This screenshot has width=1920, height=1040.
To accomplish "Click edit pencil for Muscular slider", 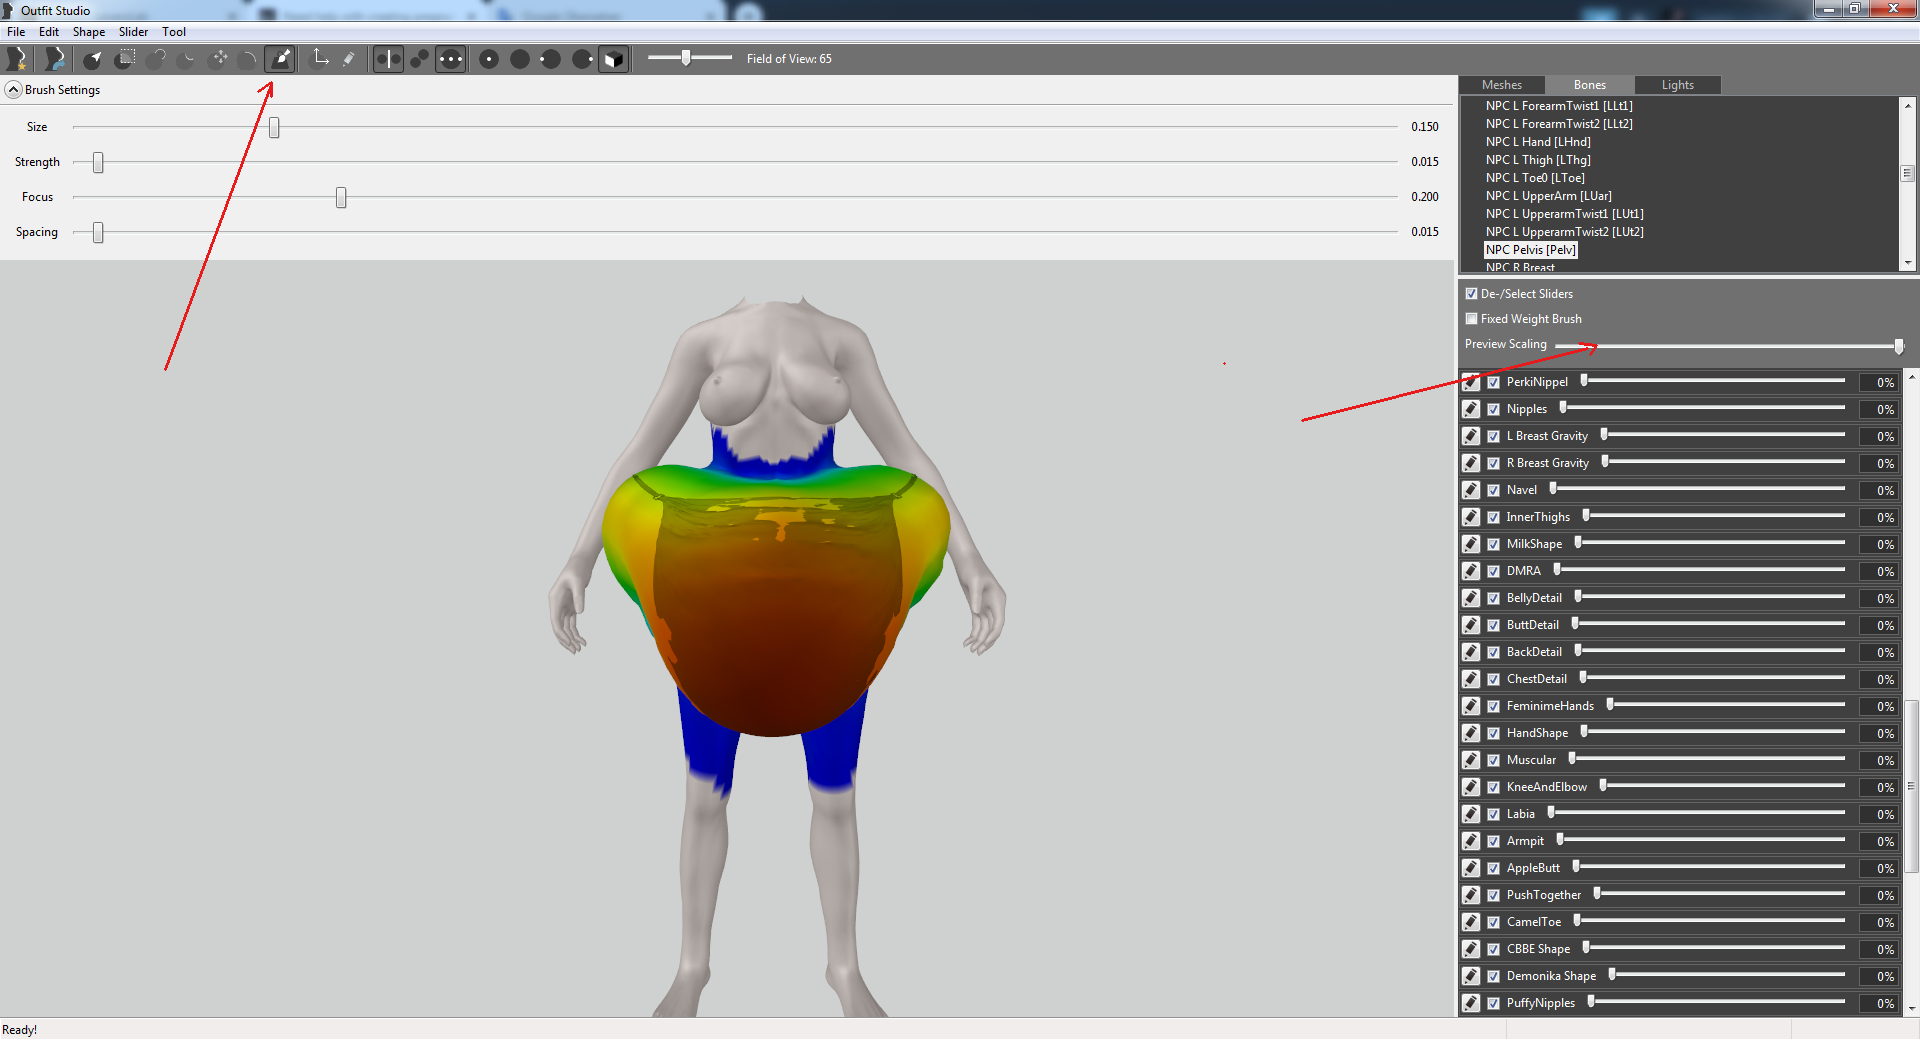I will click(1471, 760).
